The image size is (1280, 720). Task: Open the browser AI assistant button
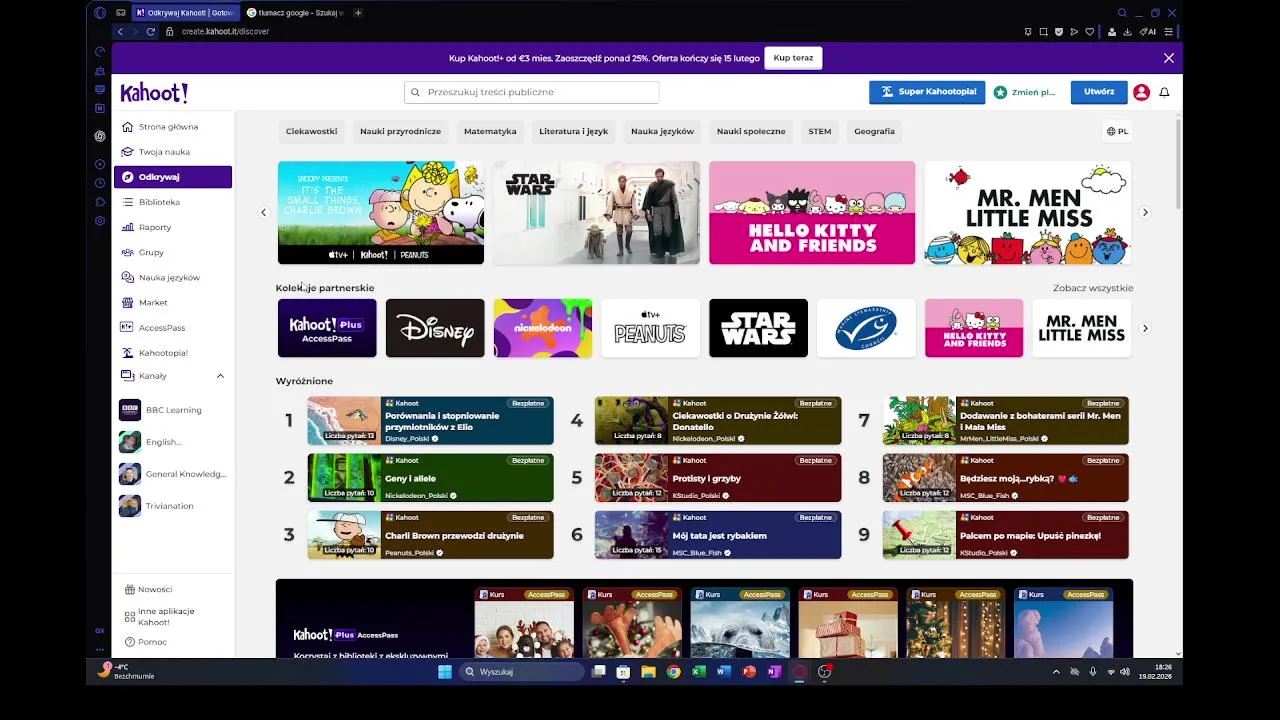tap(1148, 31)
